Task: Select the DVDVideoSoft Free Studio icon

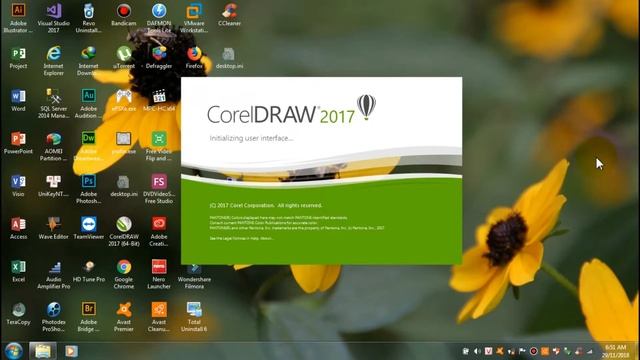Action: [x=159, y=188]
